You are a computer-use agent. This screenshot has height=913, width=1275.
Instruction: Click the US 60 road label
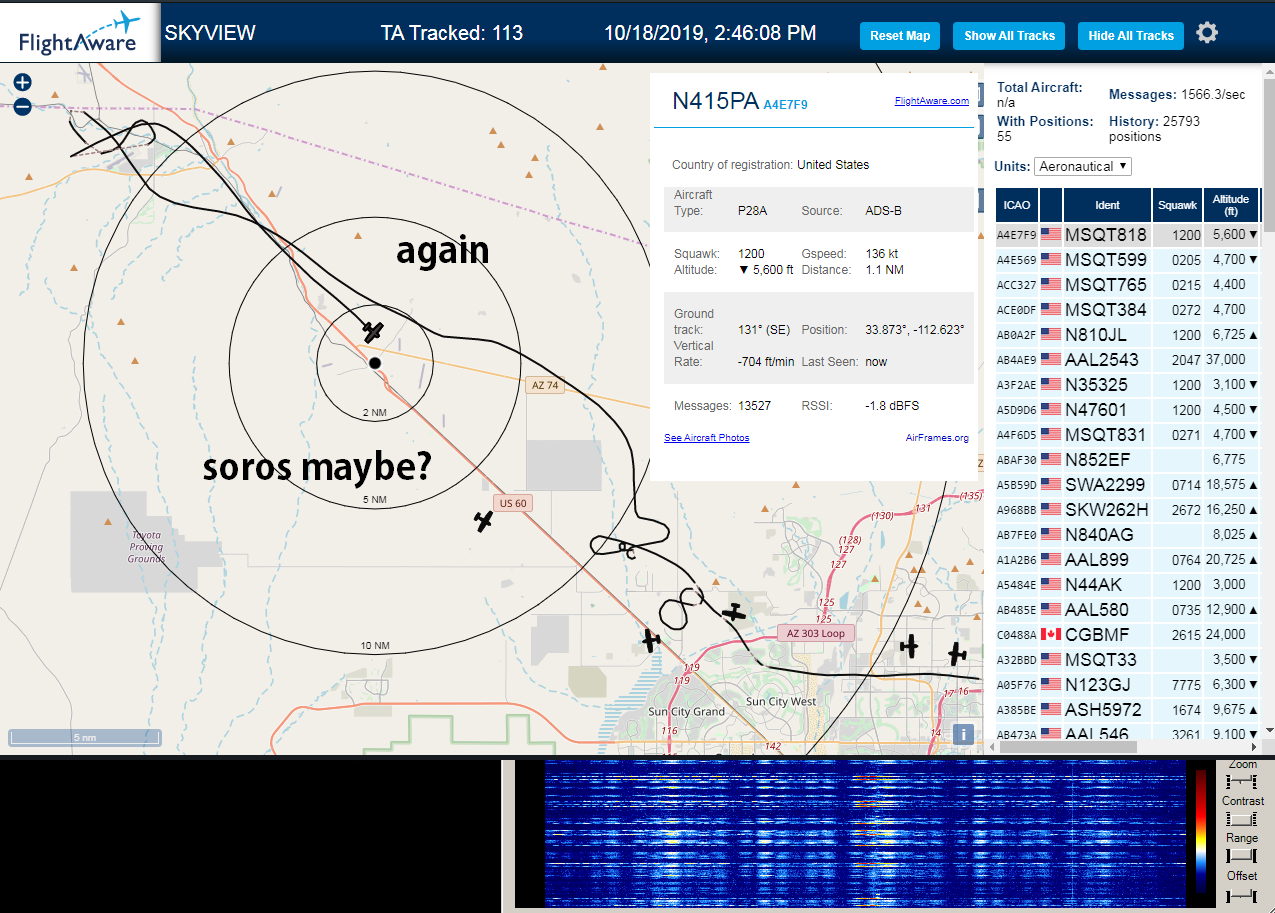click(x=513, y=503)
